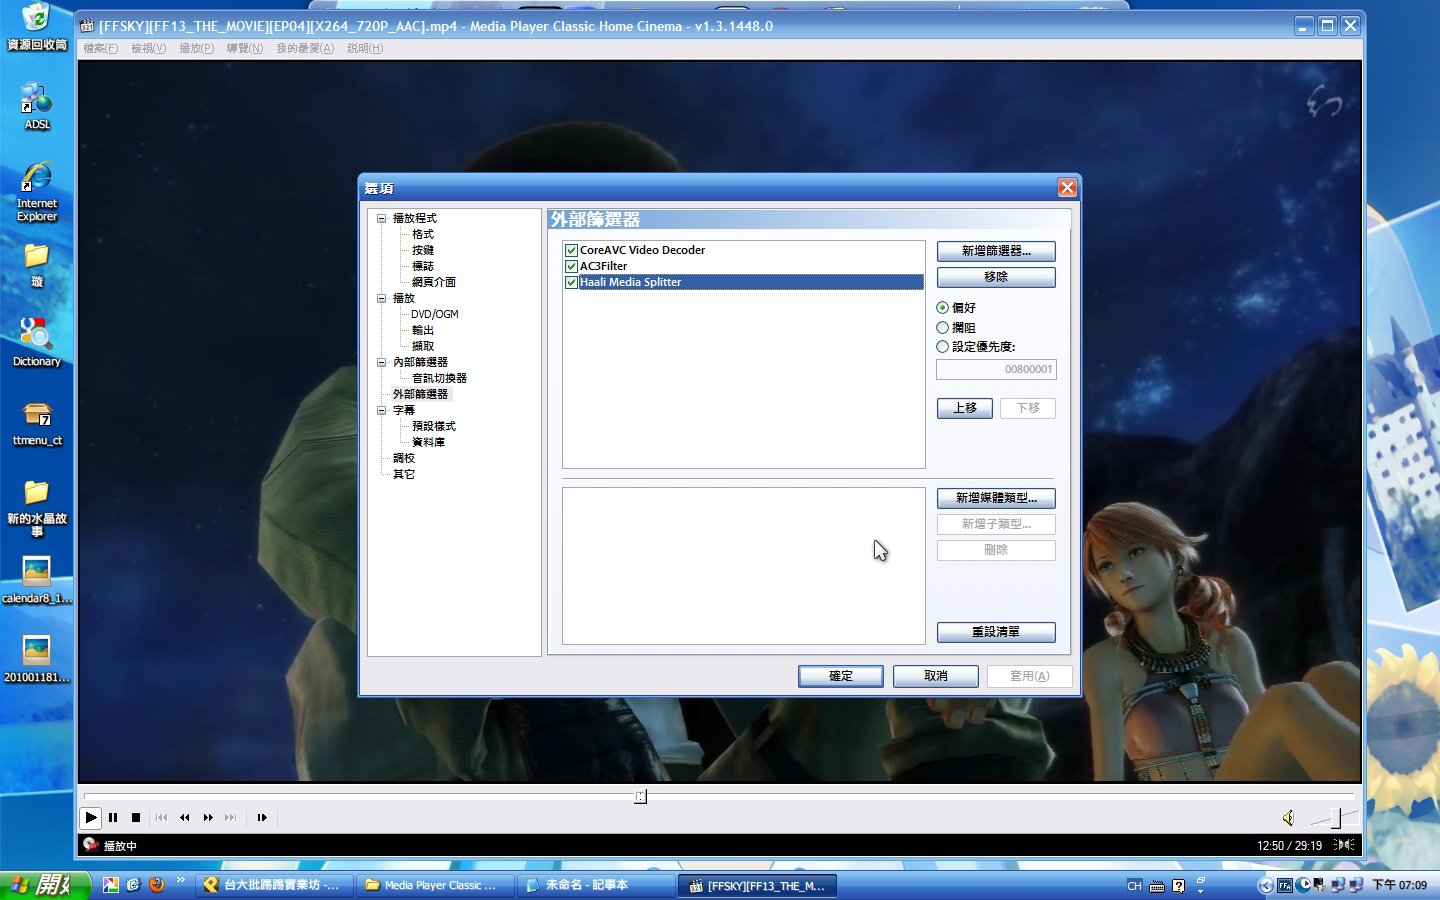
Task: Pause the video playback
Action: point(113,818)
